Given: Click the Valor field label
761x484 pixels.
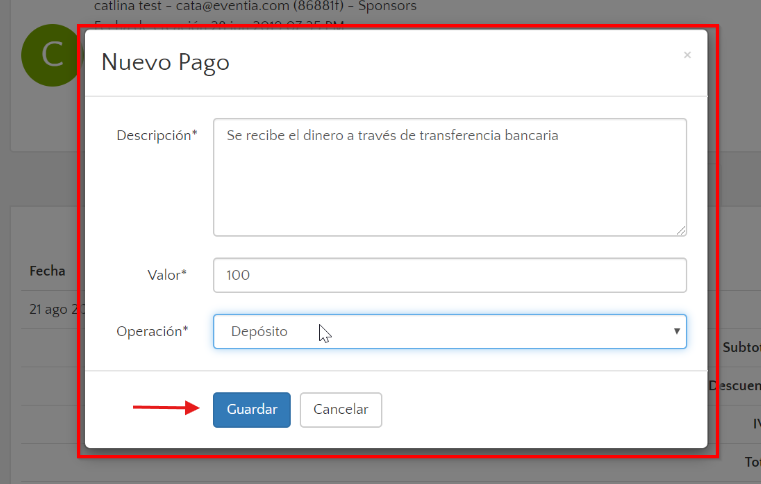Looking at the screenshot, I should [166, 275].
